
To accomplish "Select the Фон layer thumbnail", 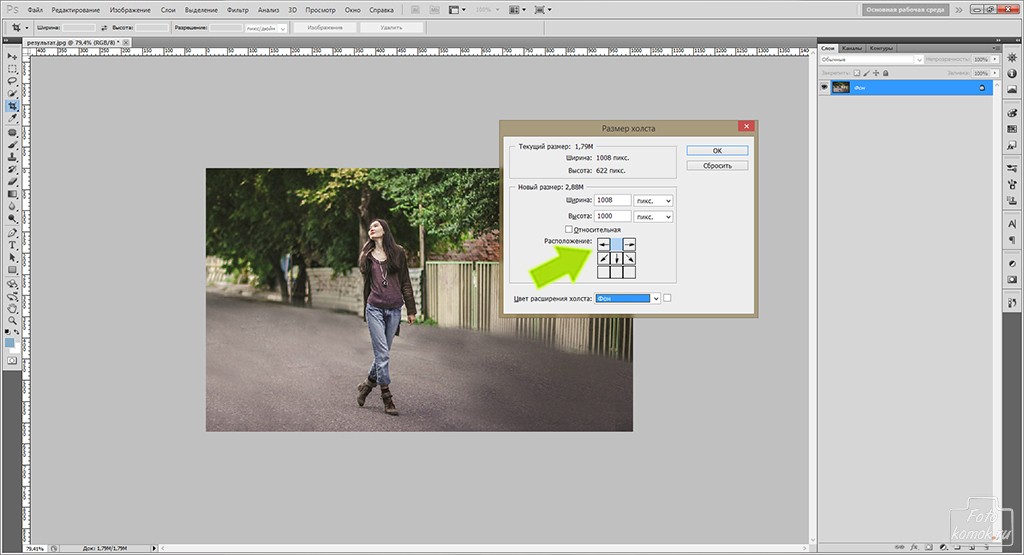I will 840,87.
